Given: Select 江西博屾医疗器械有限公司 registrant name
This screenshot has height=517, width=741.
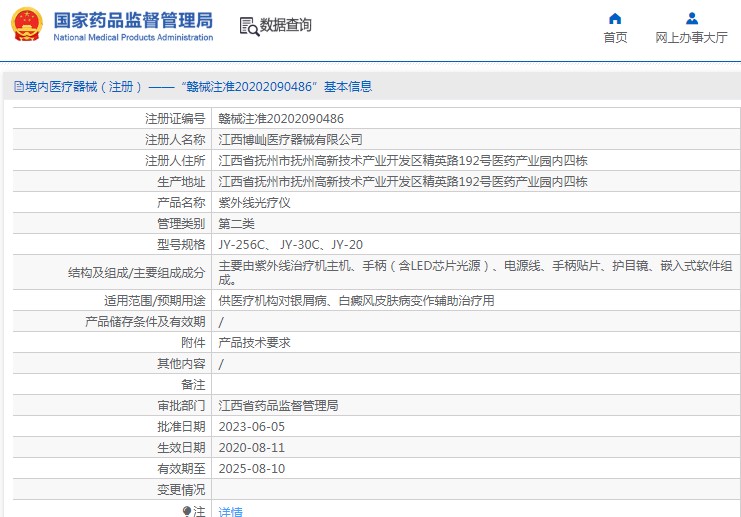Looking at the screenshot, I should 290,139.
